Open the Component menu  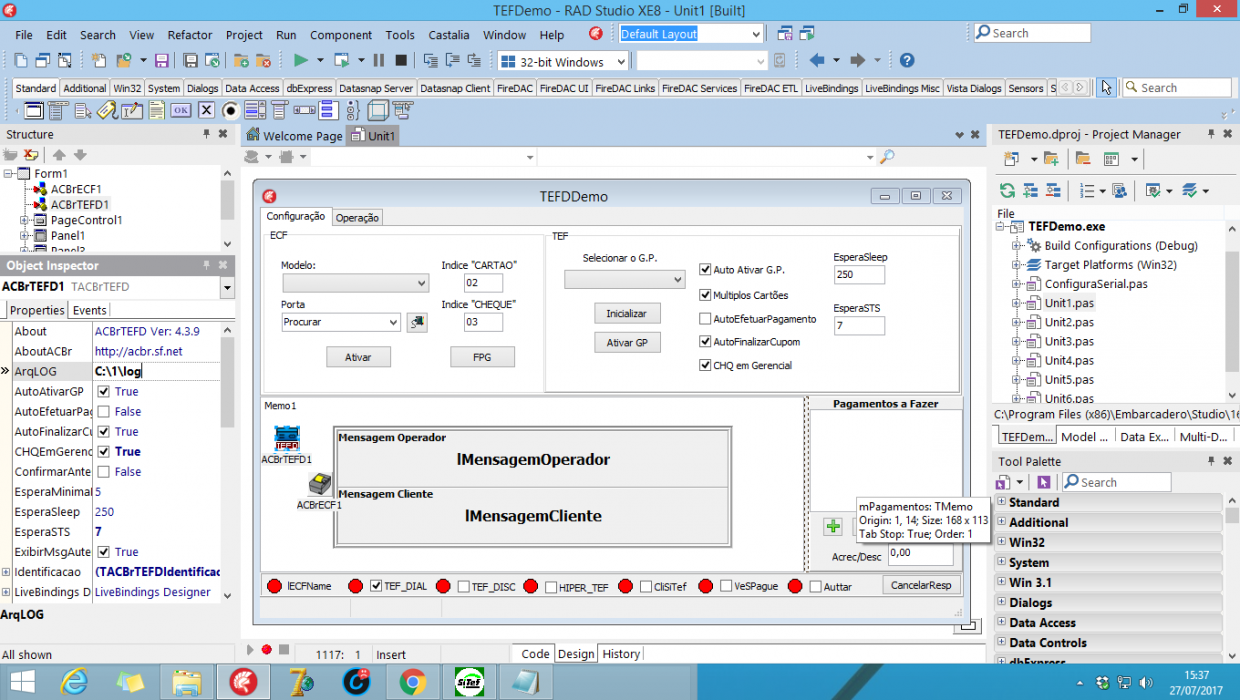(x=341, y=34)
